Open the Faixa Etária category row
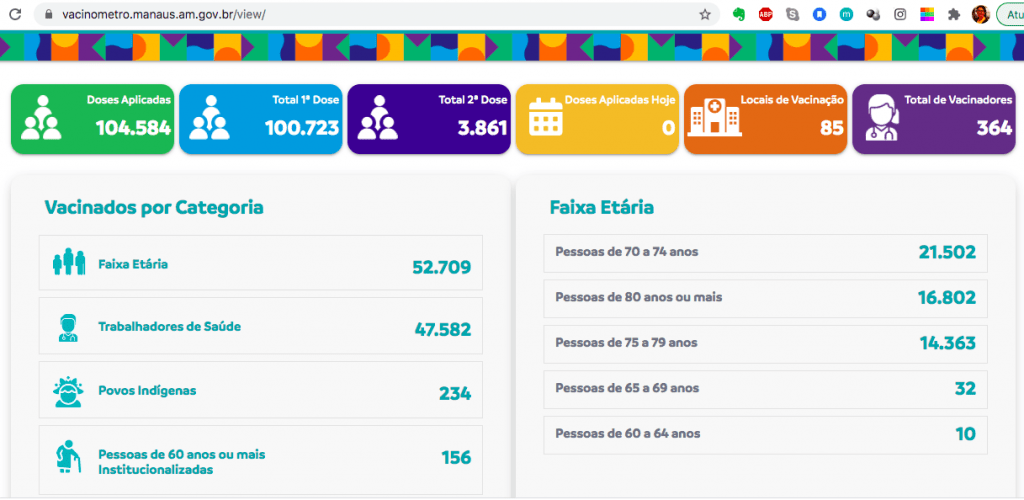This screenshot has height=500, width=1024. point(261,263)
